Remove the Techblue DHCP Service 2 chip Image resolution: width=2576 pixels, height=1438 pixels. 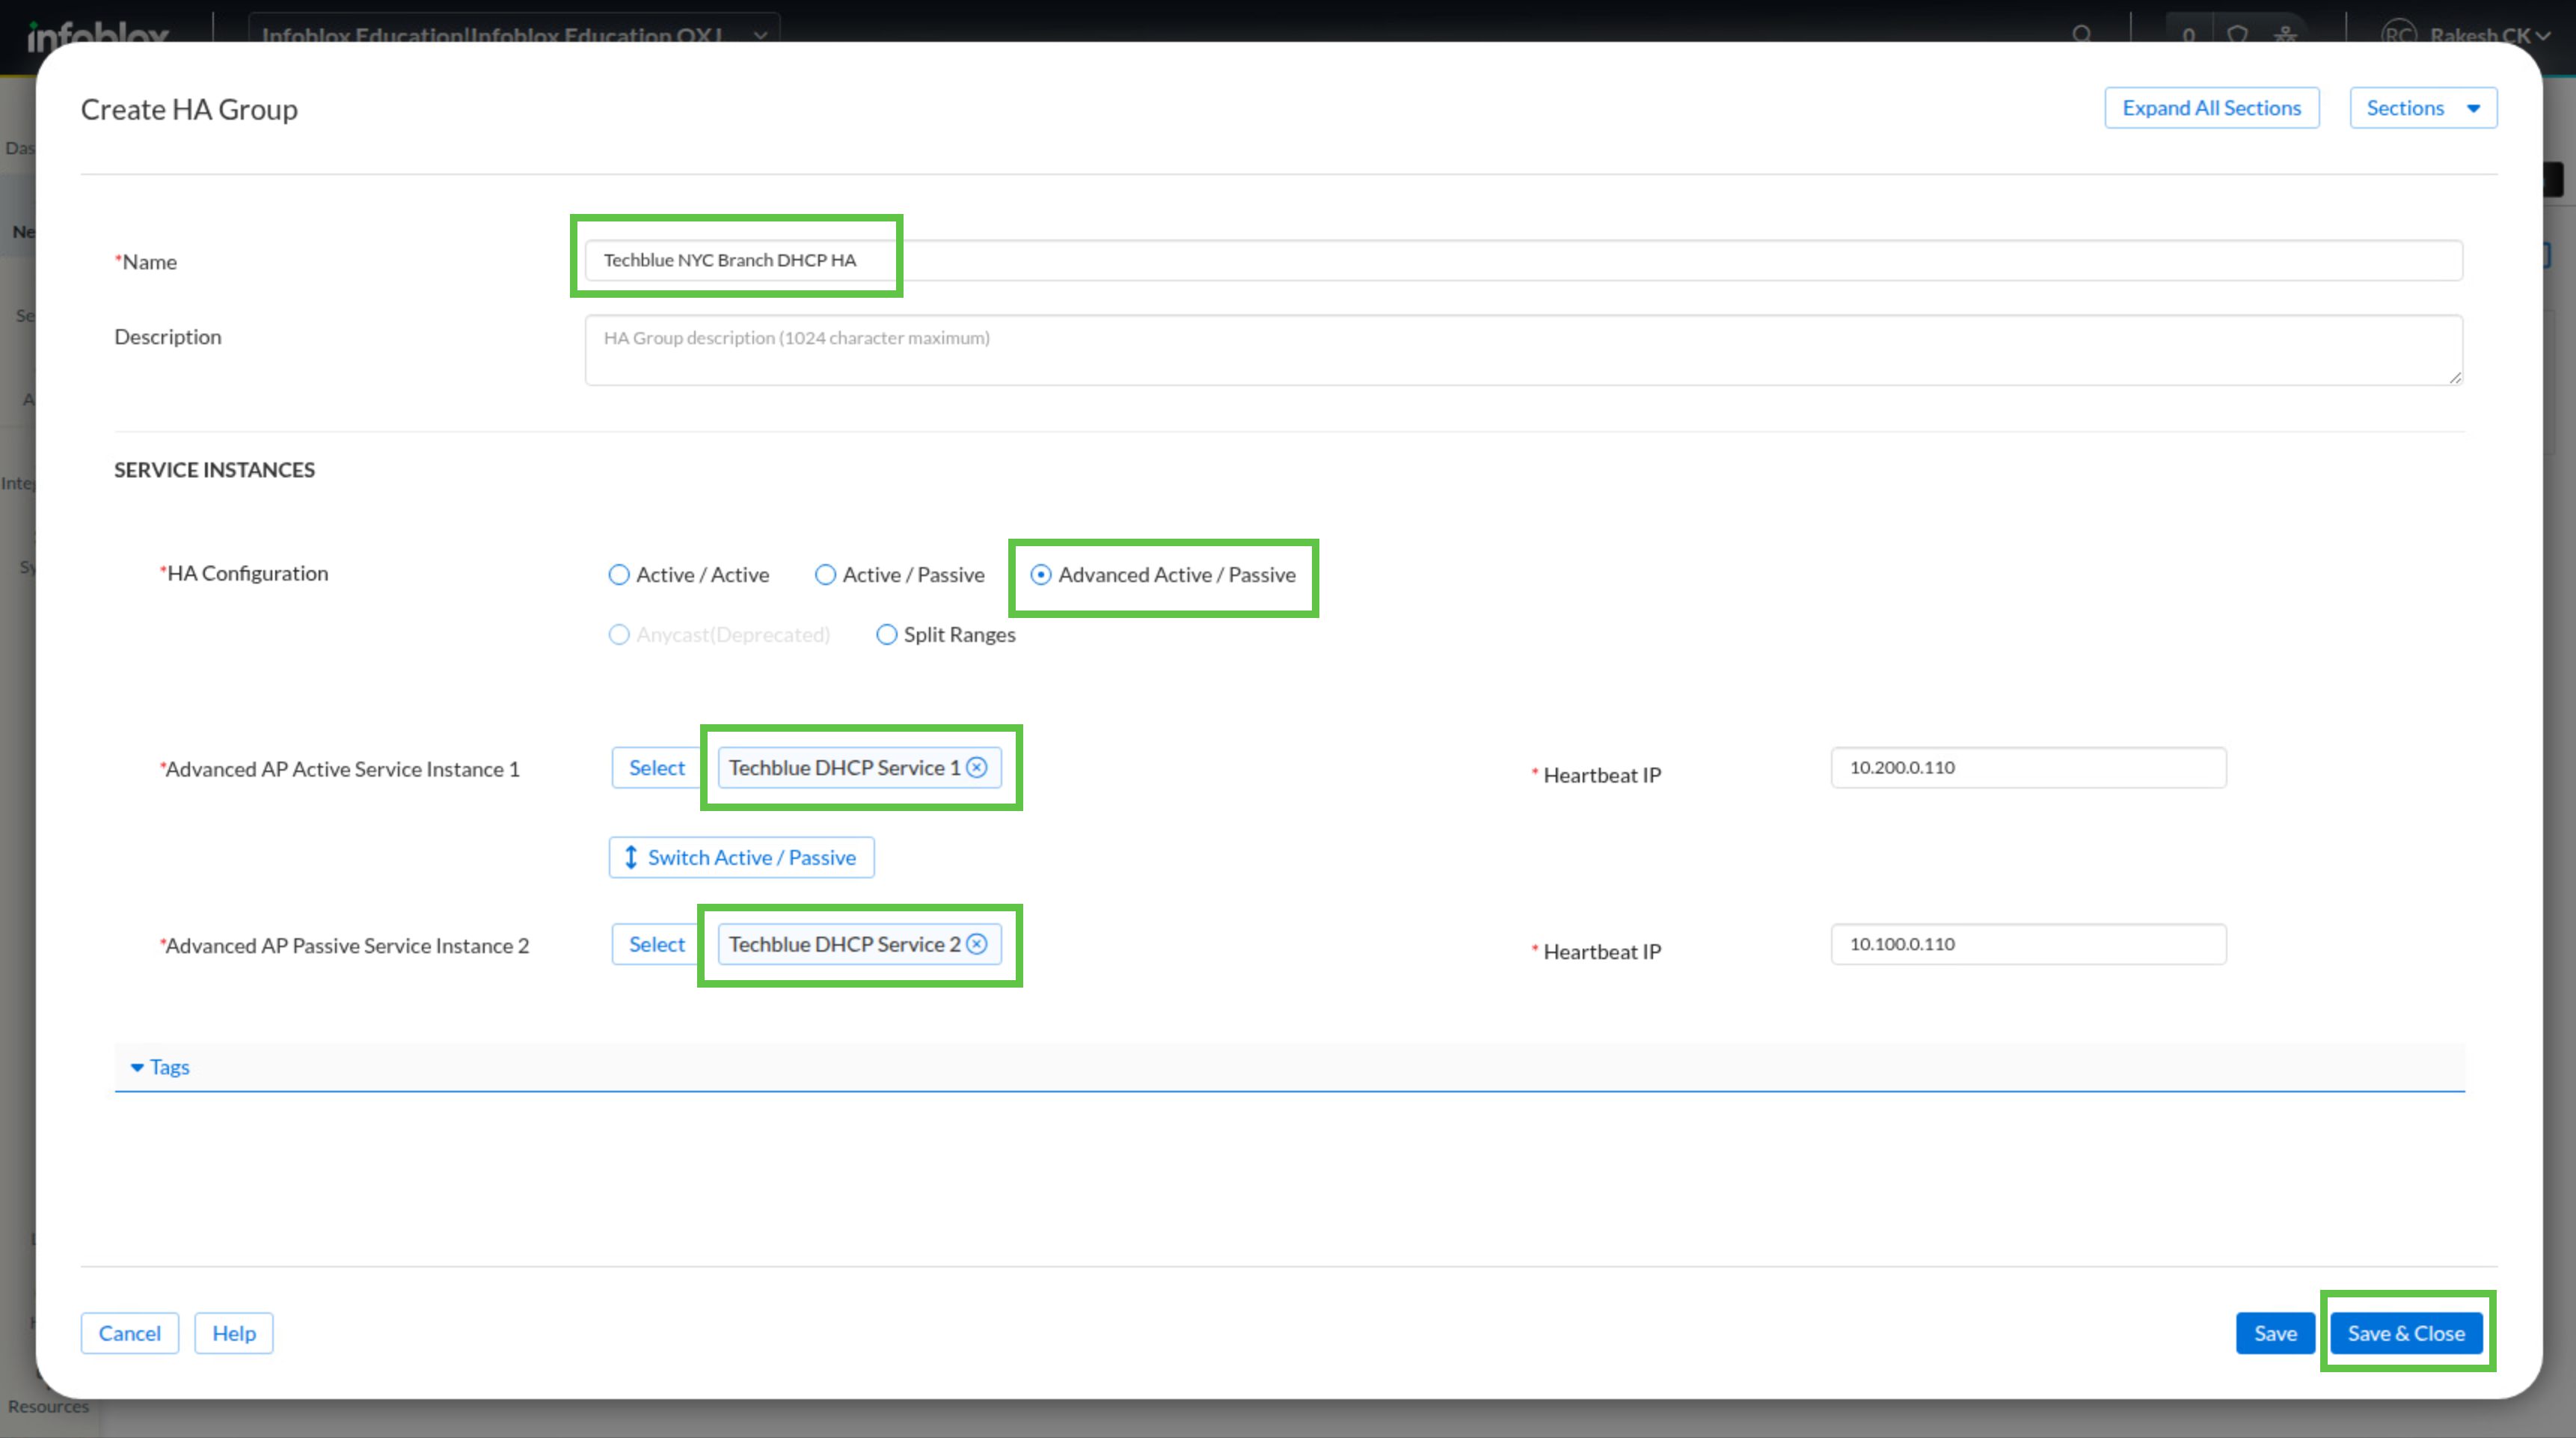tap(977, 944)
